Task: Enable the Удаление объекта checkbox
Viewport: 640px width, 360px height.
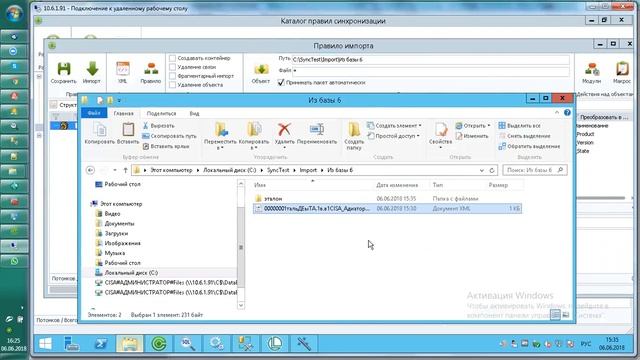Action: click(x=173, y=85)
